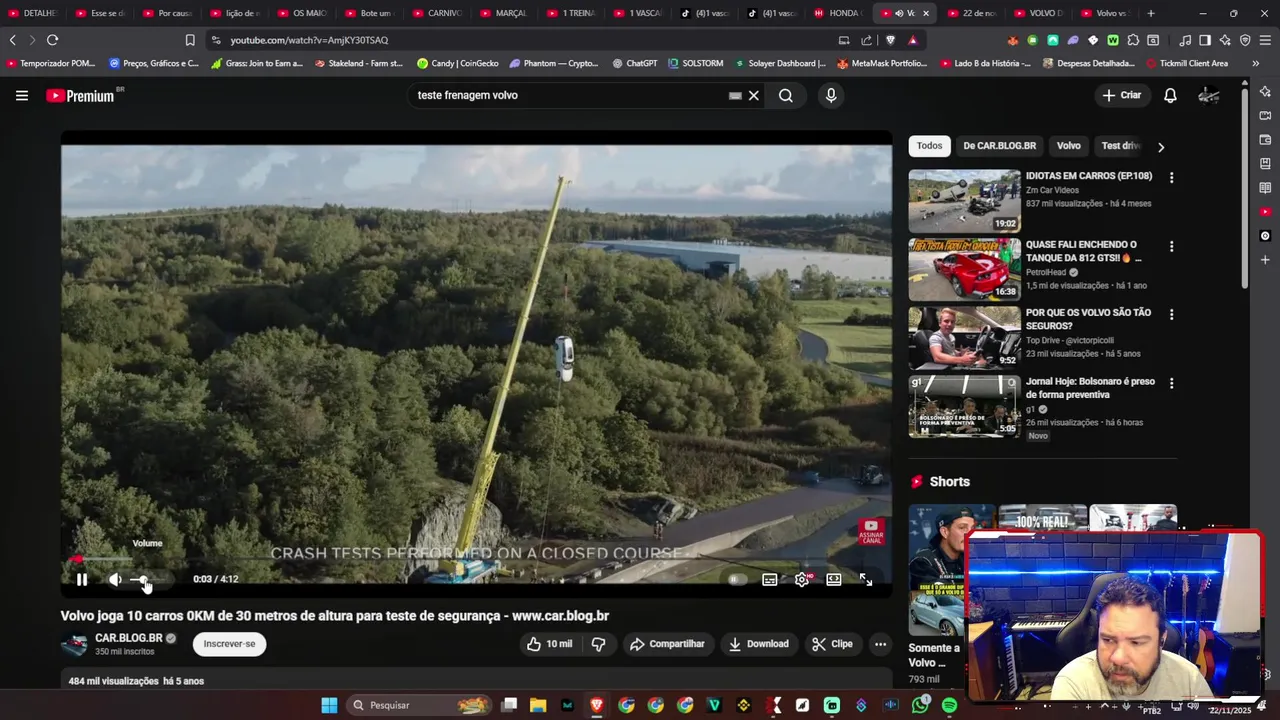This screenshot has height=720, width=1280.
Task: Click the Compartilhar share button
Action: 667,644
